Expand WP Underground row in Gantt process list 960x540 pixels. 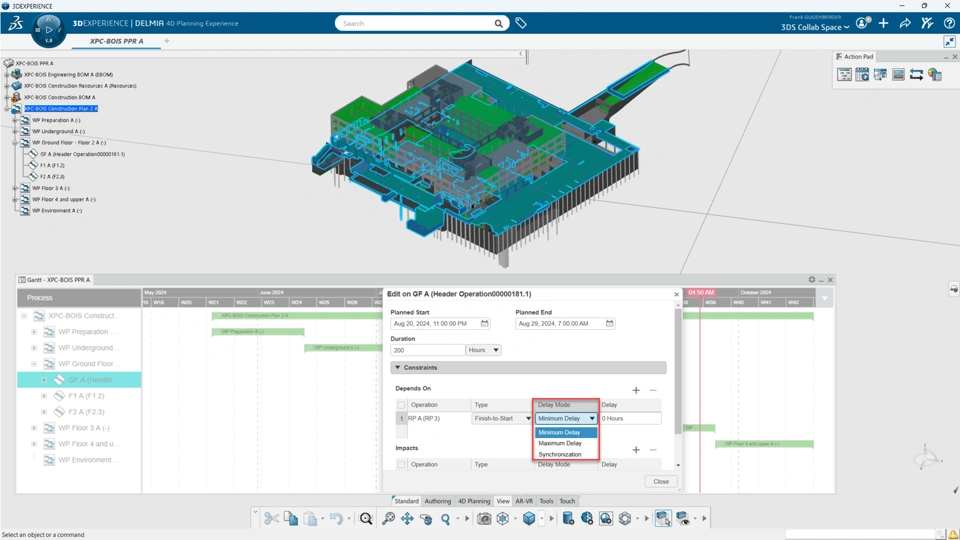pyautogui.click(x=34, y=348)
